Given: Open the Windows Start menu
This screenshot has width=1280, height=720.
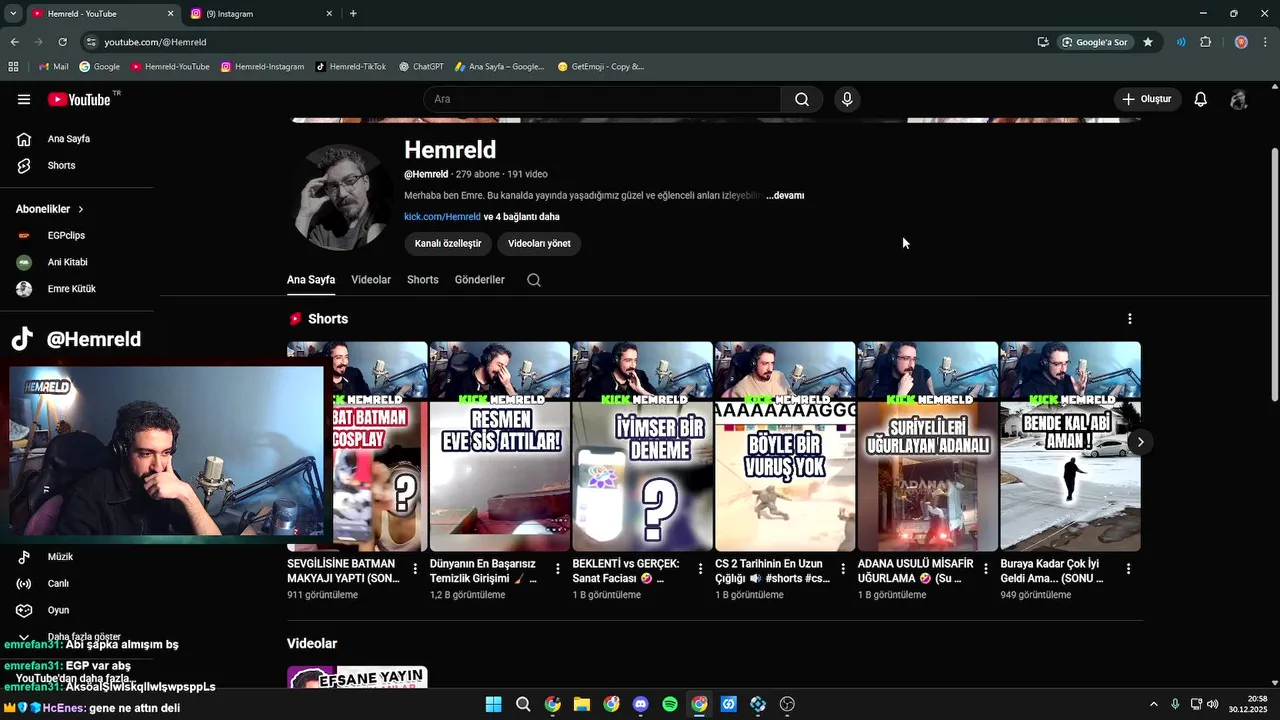Looking at the screenshot, I should [x=493, y=704].
